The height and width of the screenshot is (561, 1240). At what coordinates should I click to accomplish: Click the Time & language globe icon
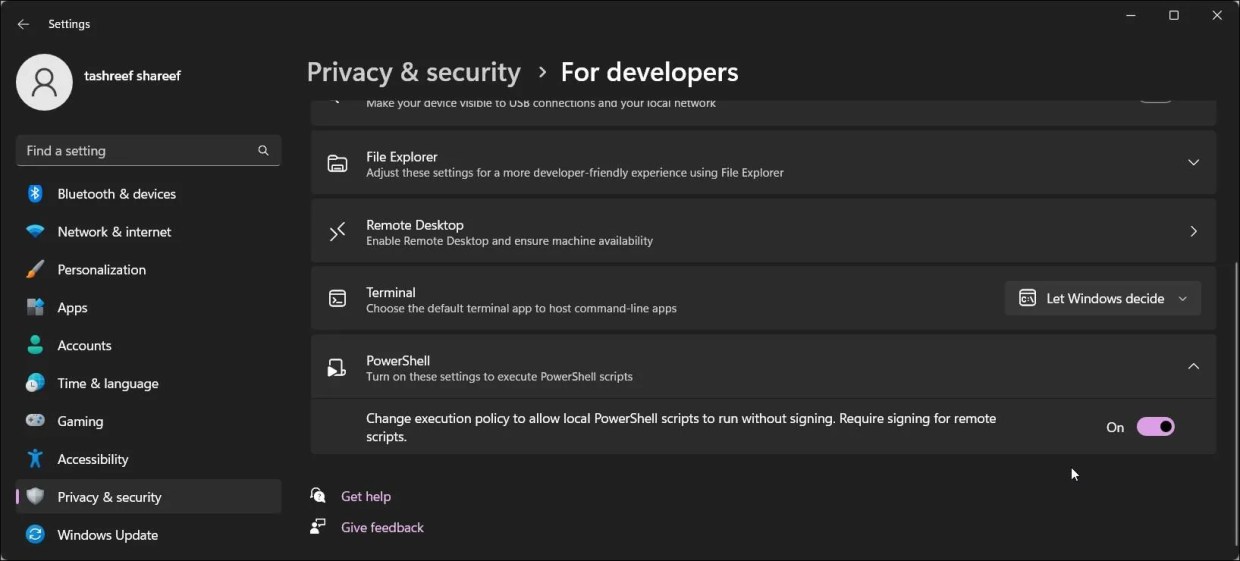35,383
